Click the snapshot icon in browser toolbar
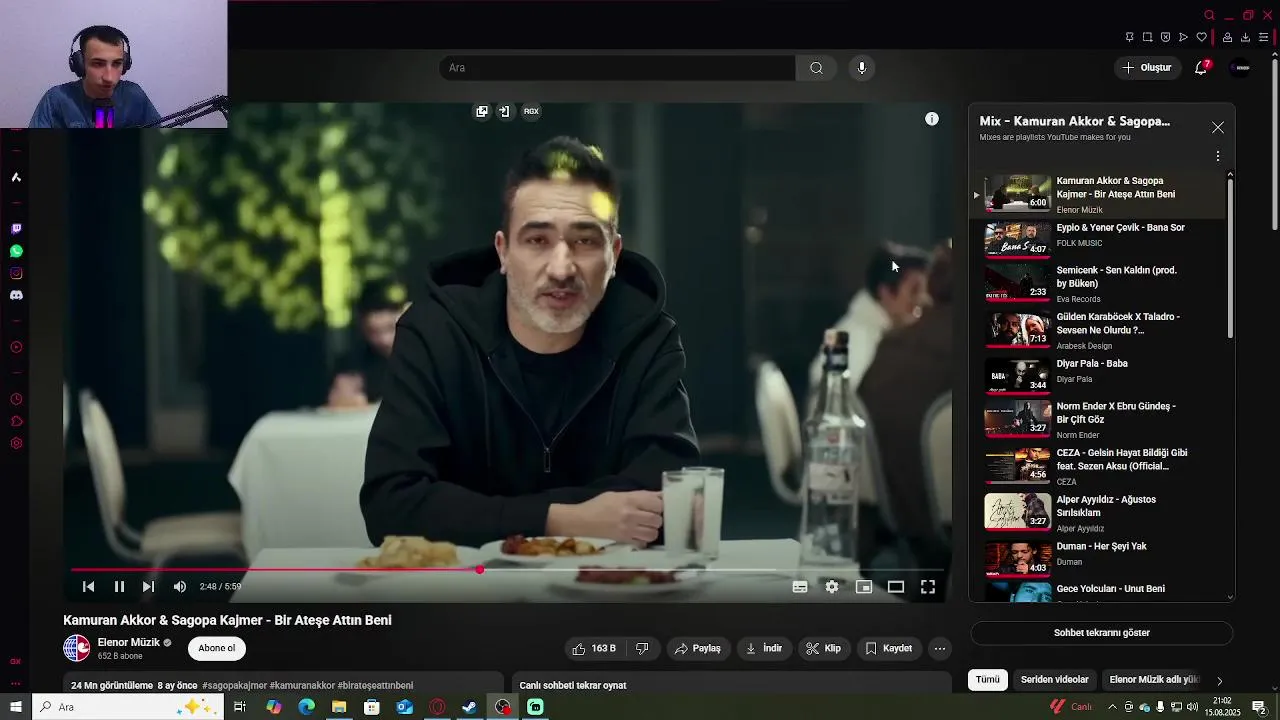 click(x=1147, y=37)
